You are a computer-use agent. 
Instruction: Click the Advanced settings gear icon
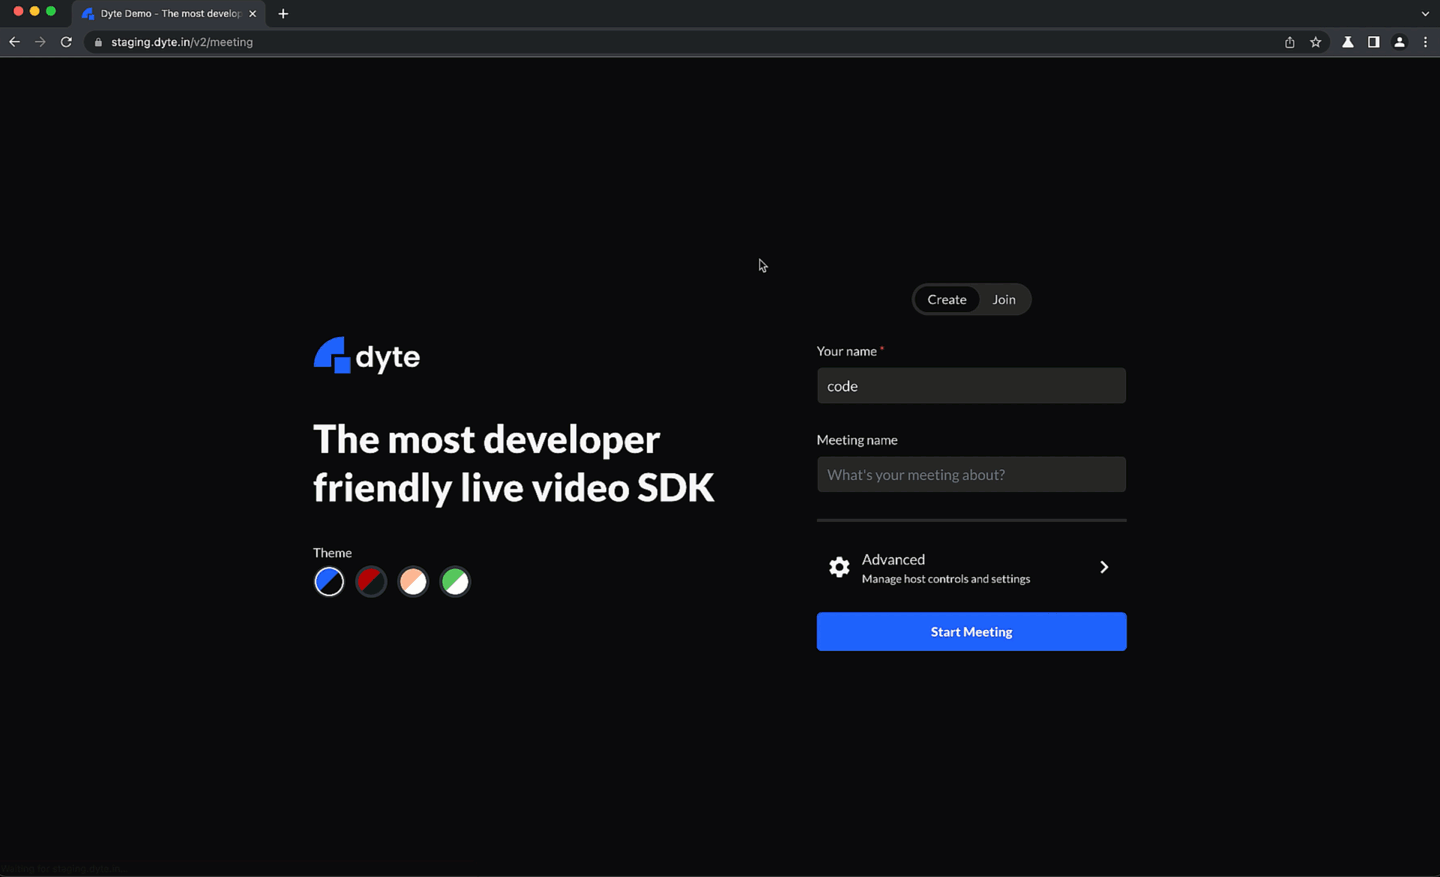[x=838, y=567]
